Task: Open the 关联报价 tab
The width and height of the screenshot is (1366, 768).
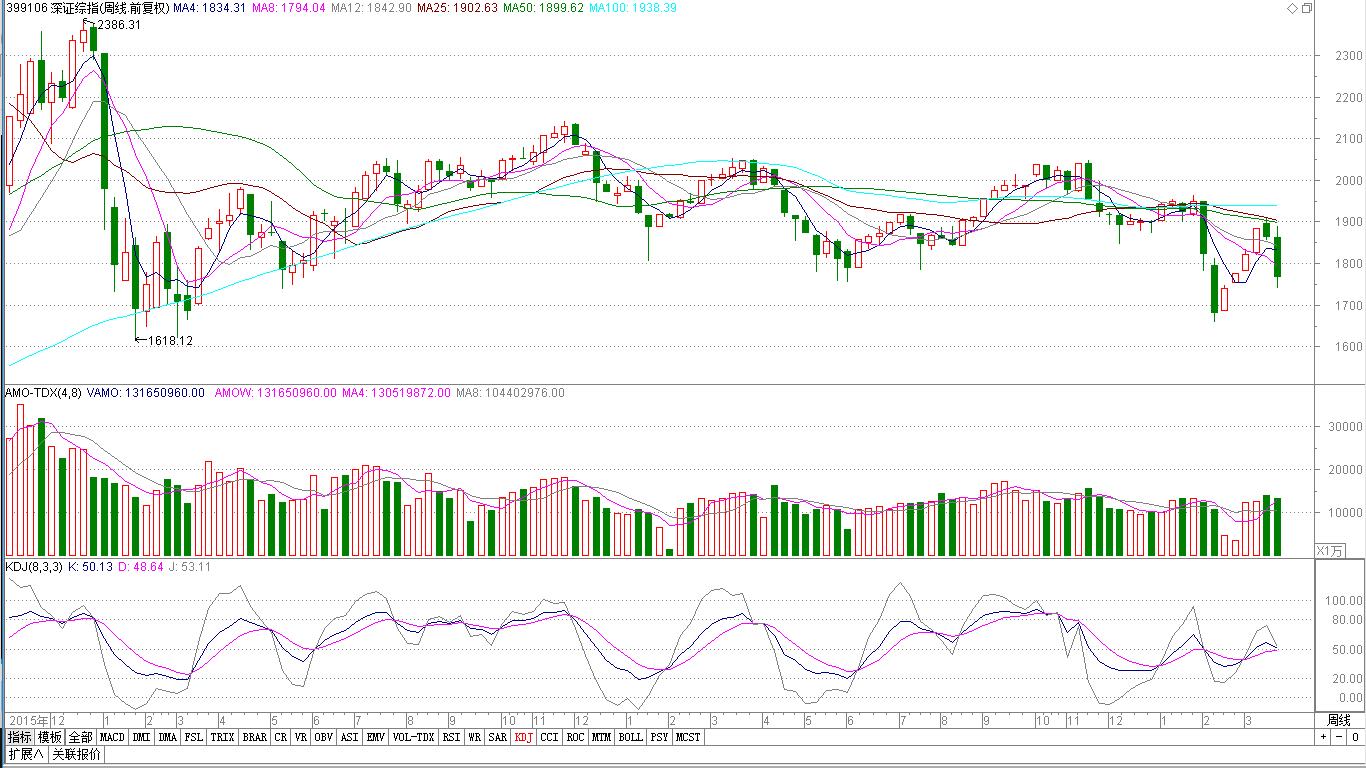Action: (76, 754)
